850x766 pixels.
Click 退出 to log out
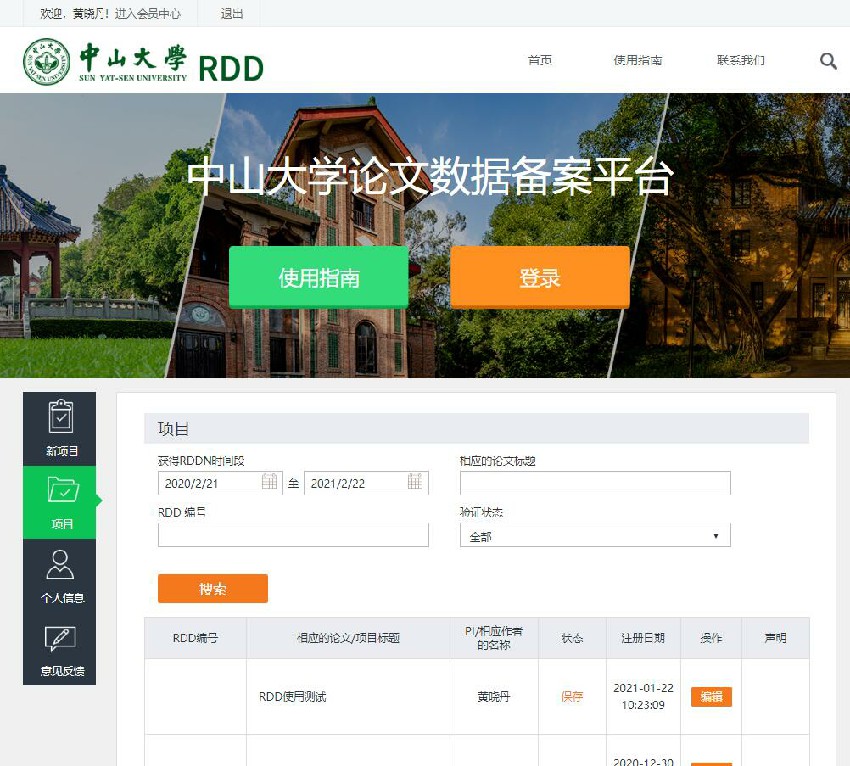pyautogui.click(x=231, y=14)
